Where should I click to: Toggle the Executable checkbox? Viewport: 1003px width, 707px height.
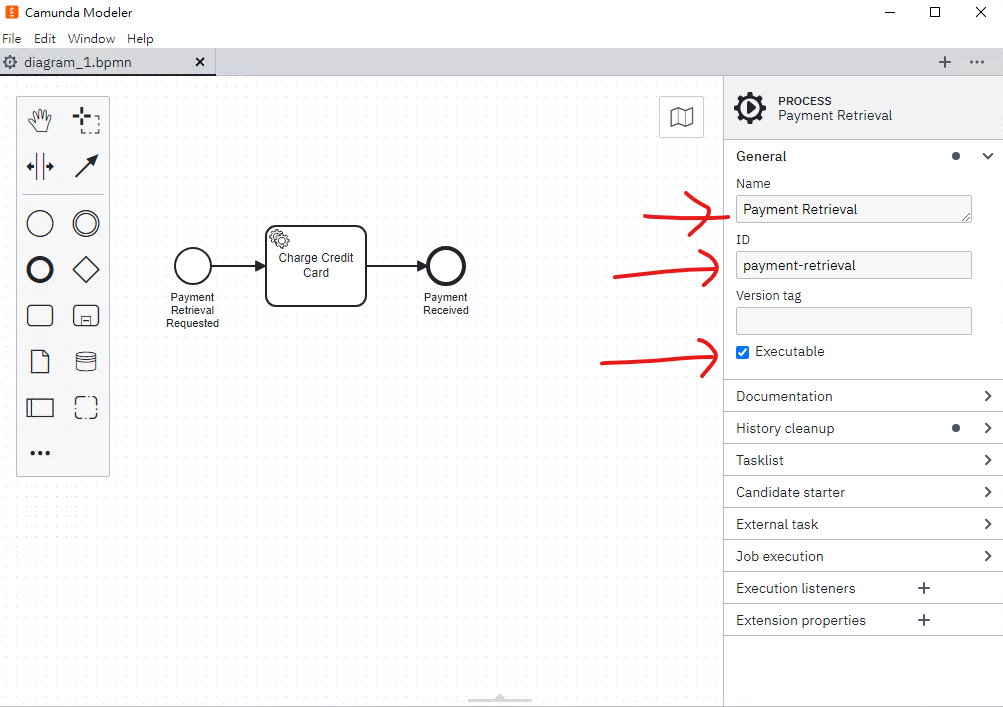(742, 353)
